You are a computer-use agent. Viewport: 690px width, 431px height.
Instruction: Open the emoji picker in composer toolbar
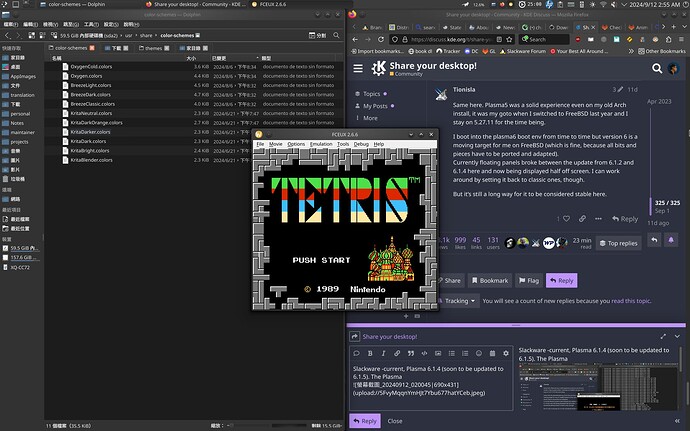(479, 354)
